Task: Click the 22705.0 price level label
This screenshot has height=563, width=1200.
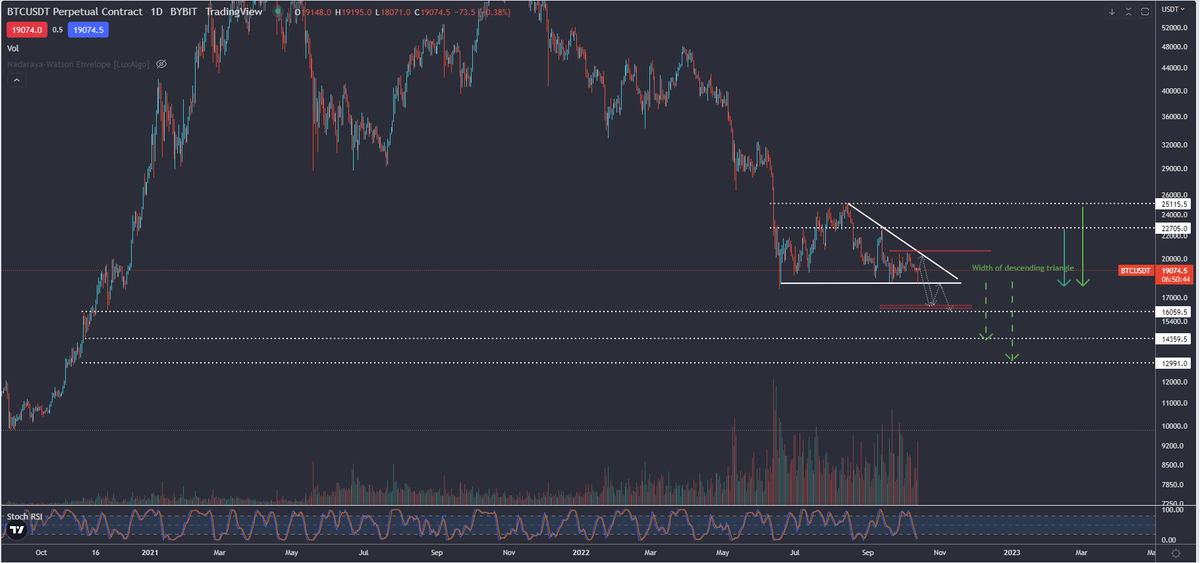Action: pyautogui.click(x=1174, y=229)
